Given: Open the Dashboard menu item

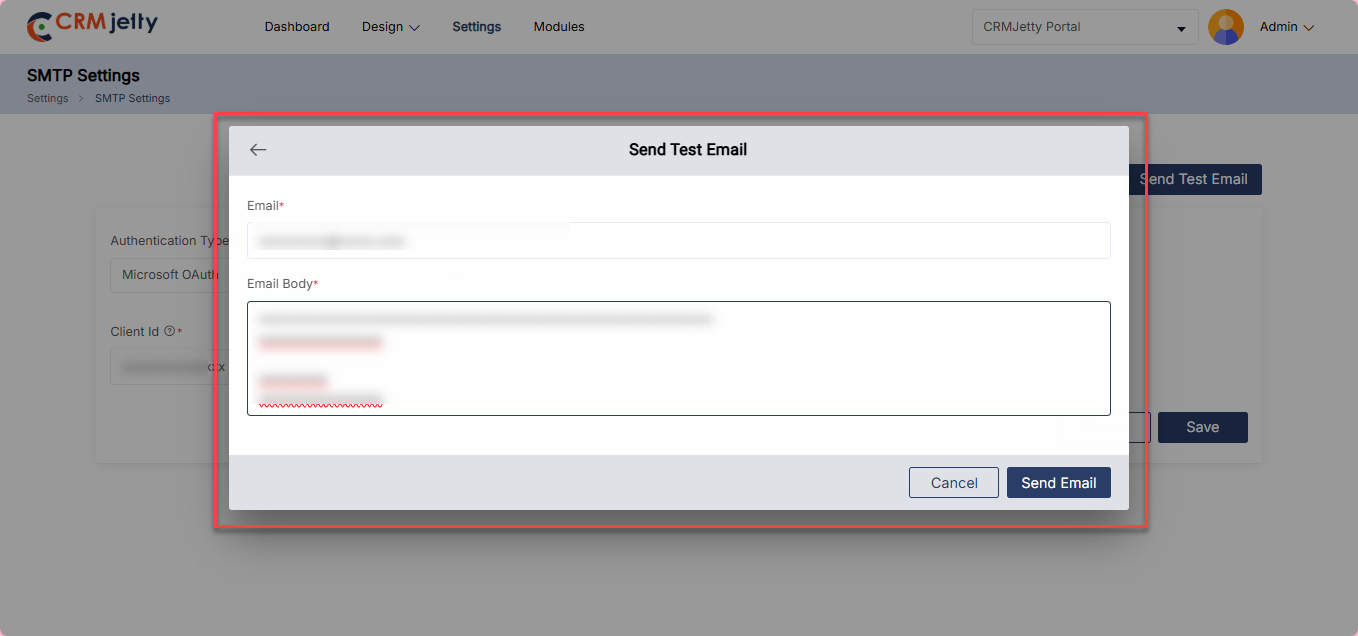Looking at the screenshot, I should [296, 27].
